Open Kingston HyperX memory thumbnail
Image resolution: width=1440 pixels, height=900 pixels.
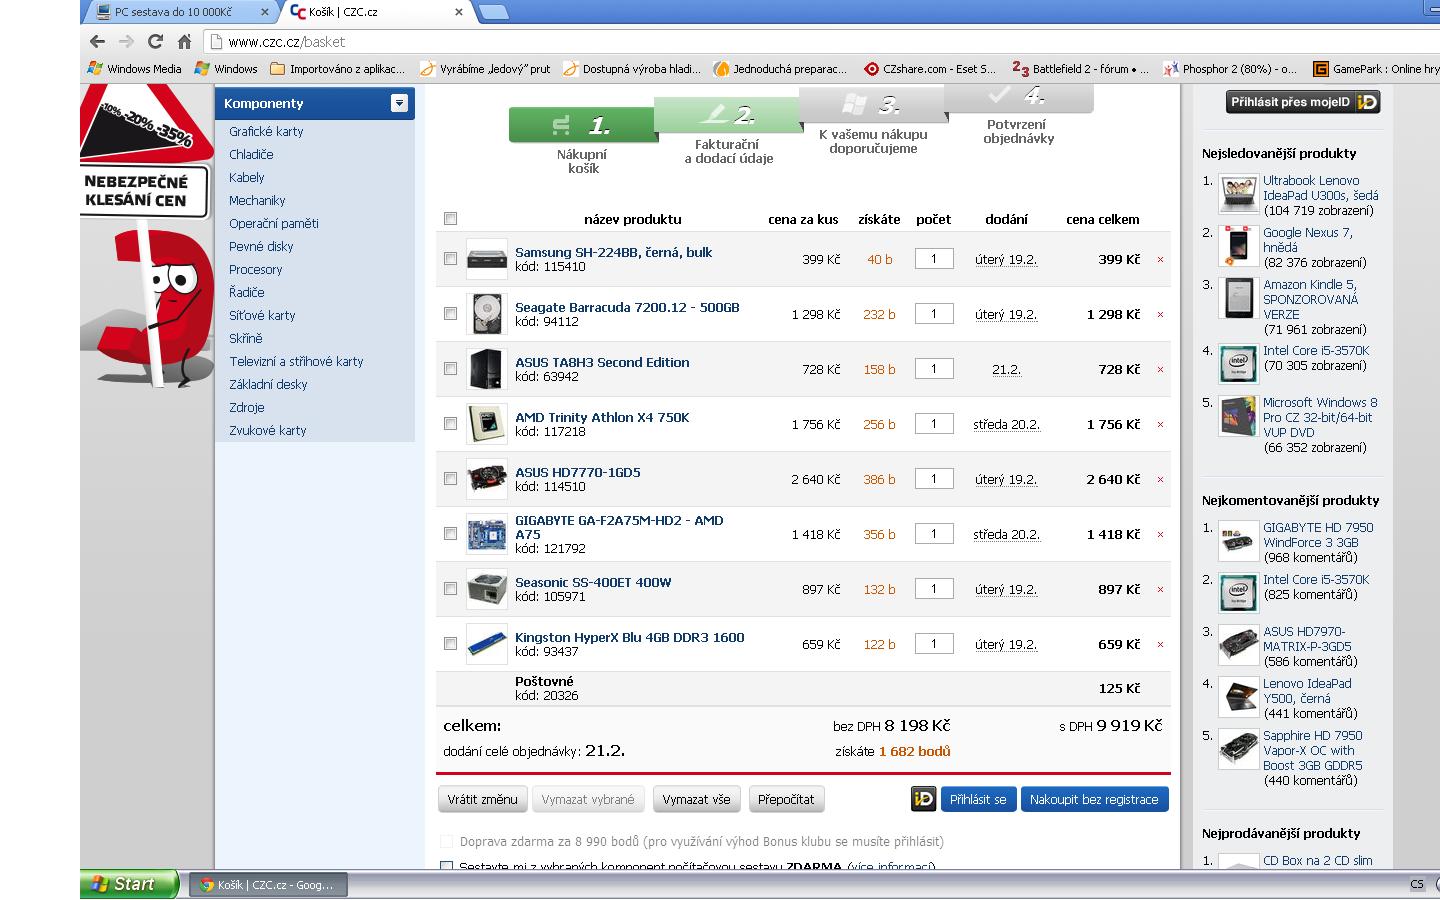coord(487,644)
